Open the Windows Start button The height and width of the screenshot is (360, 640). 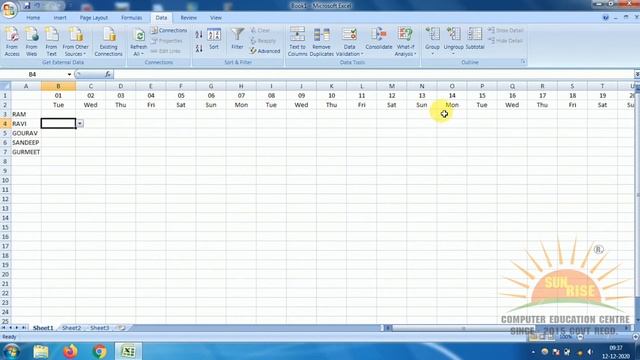[11, 351]
